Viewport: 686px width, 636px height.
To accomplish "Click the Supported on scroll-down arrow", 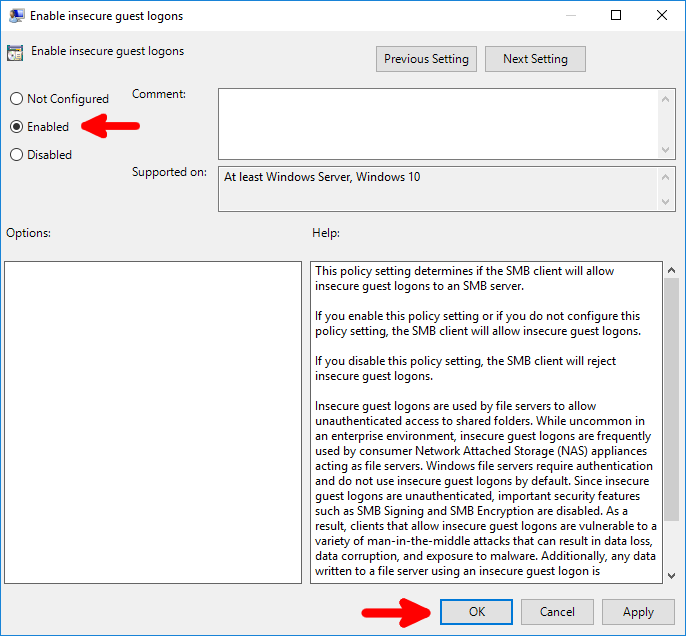I will [x=665, y=202].
